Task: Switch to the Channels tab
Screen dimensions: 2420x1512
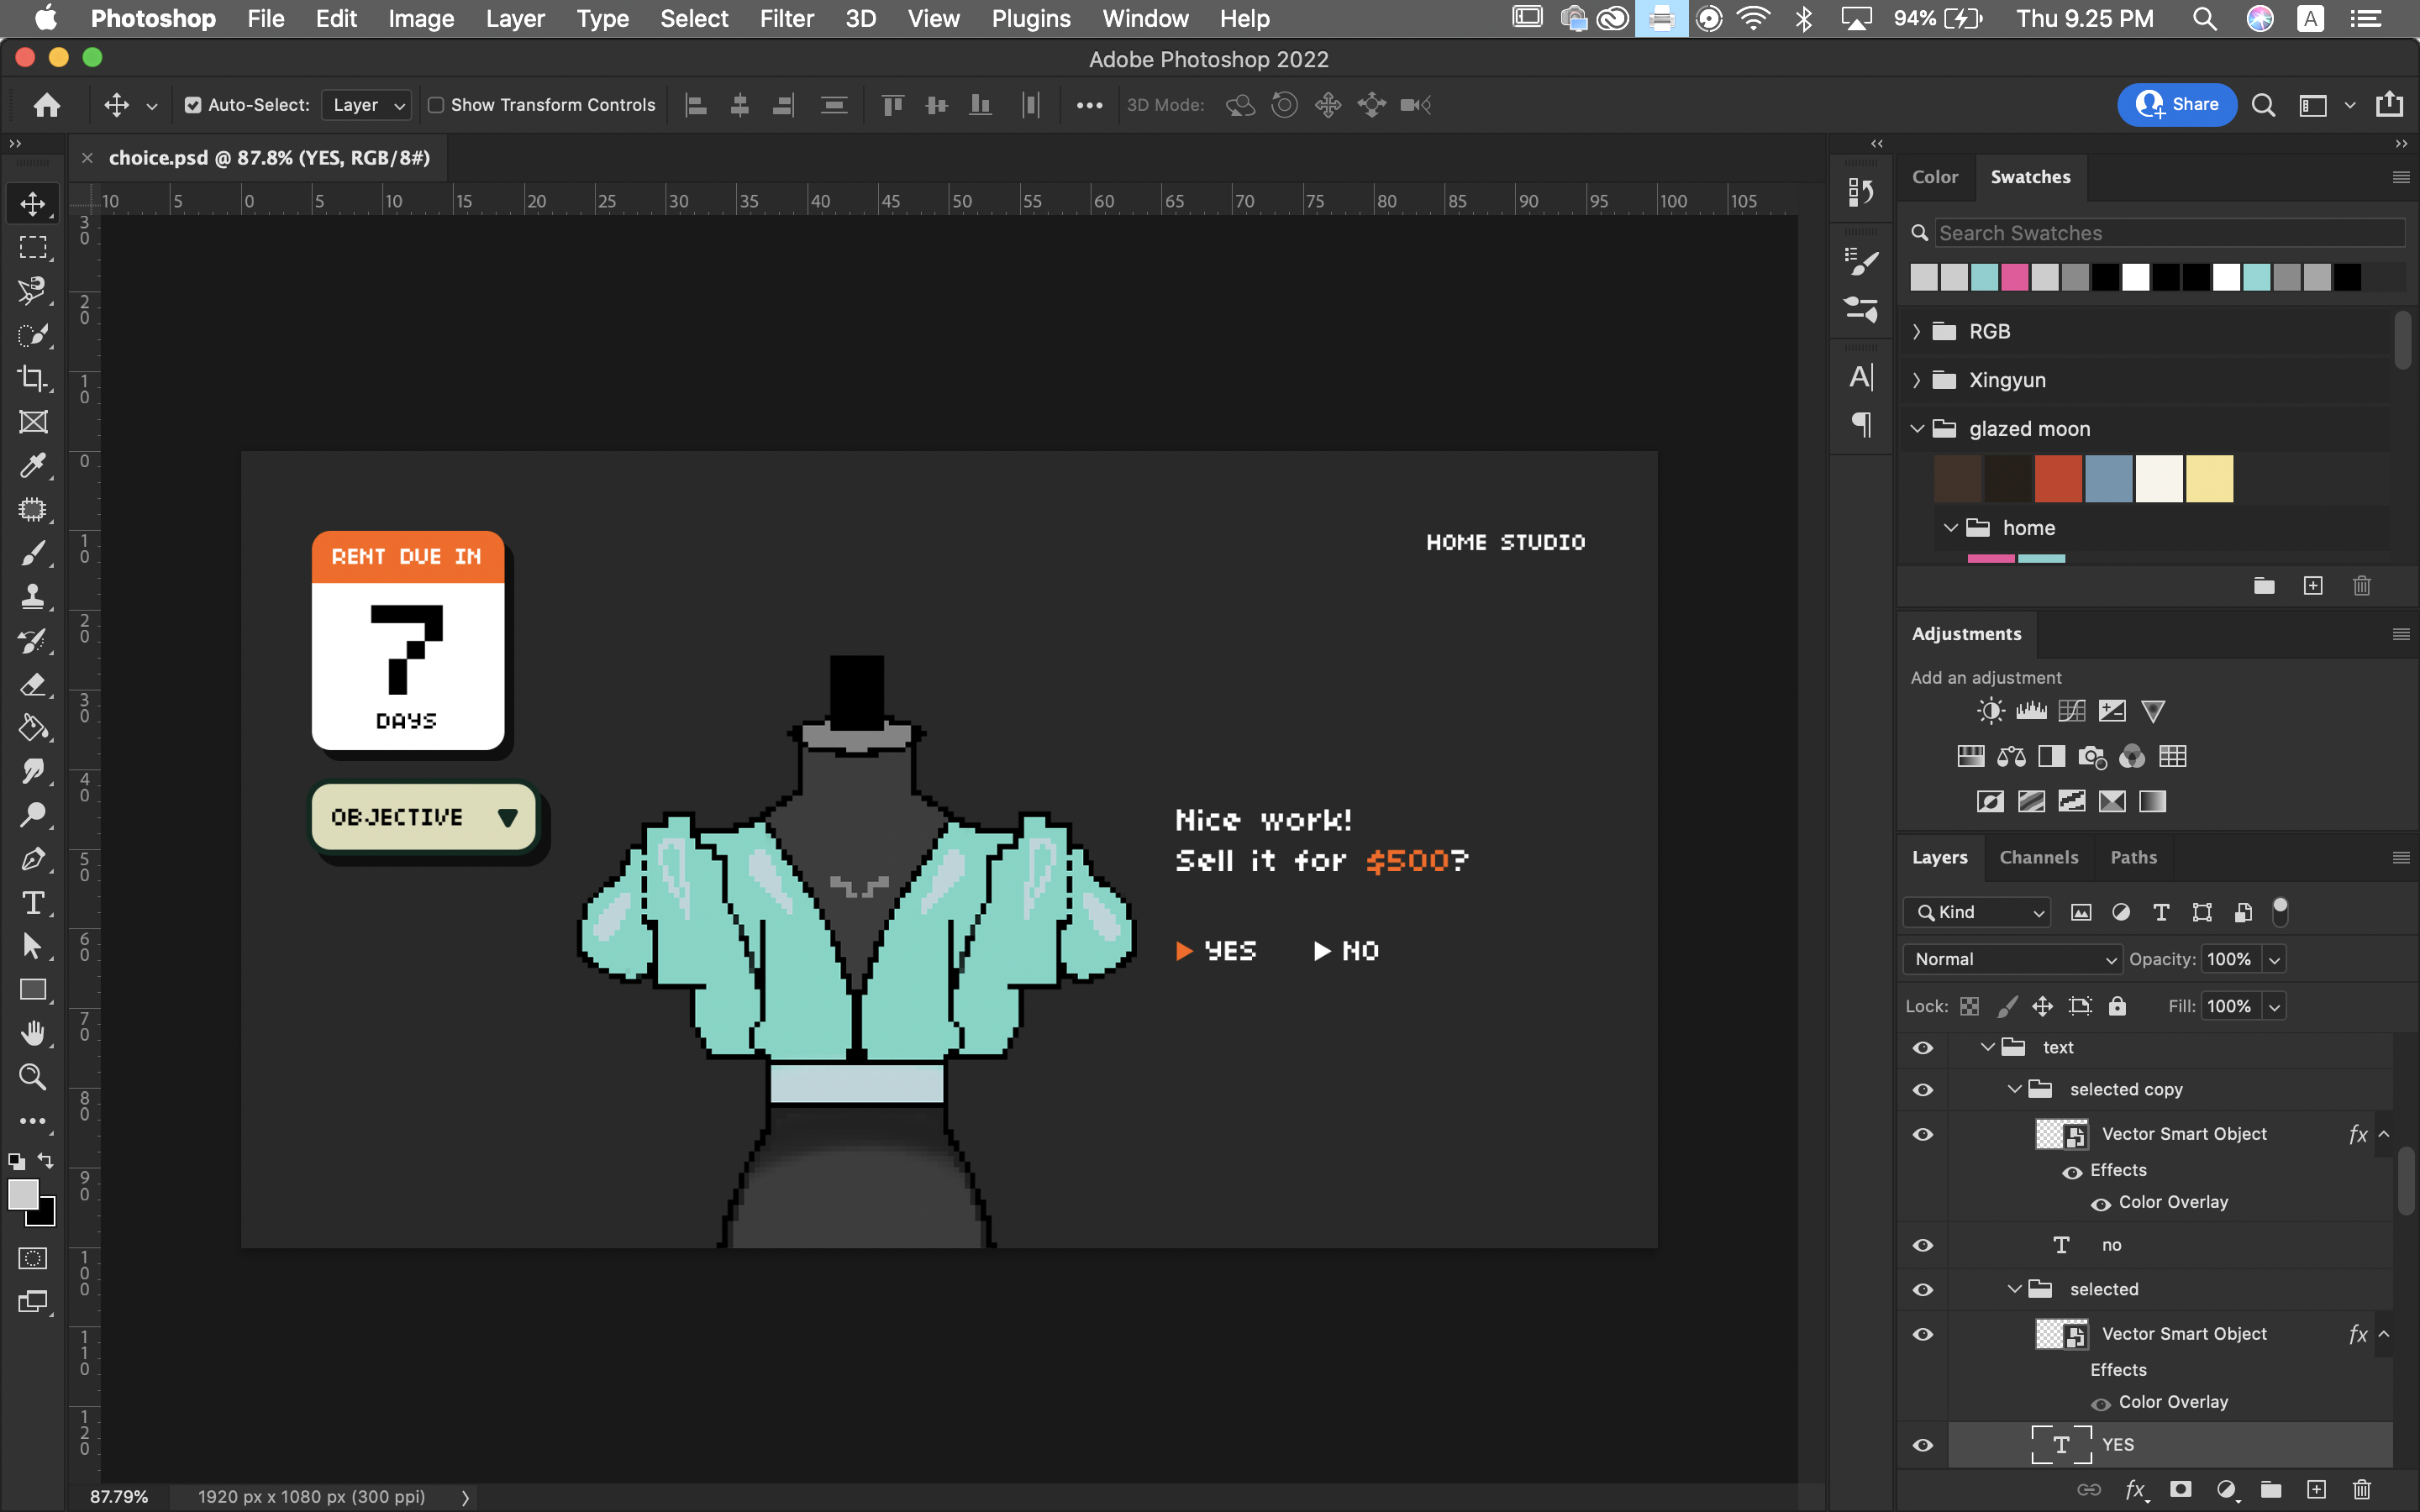Action: [2039, 857]
